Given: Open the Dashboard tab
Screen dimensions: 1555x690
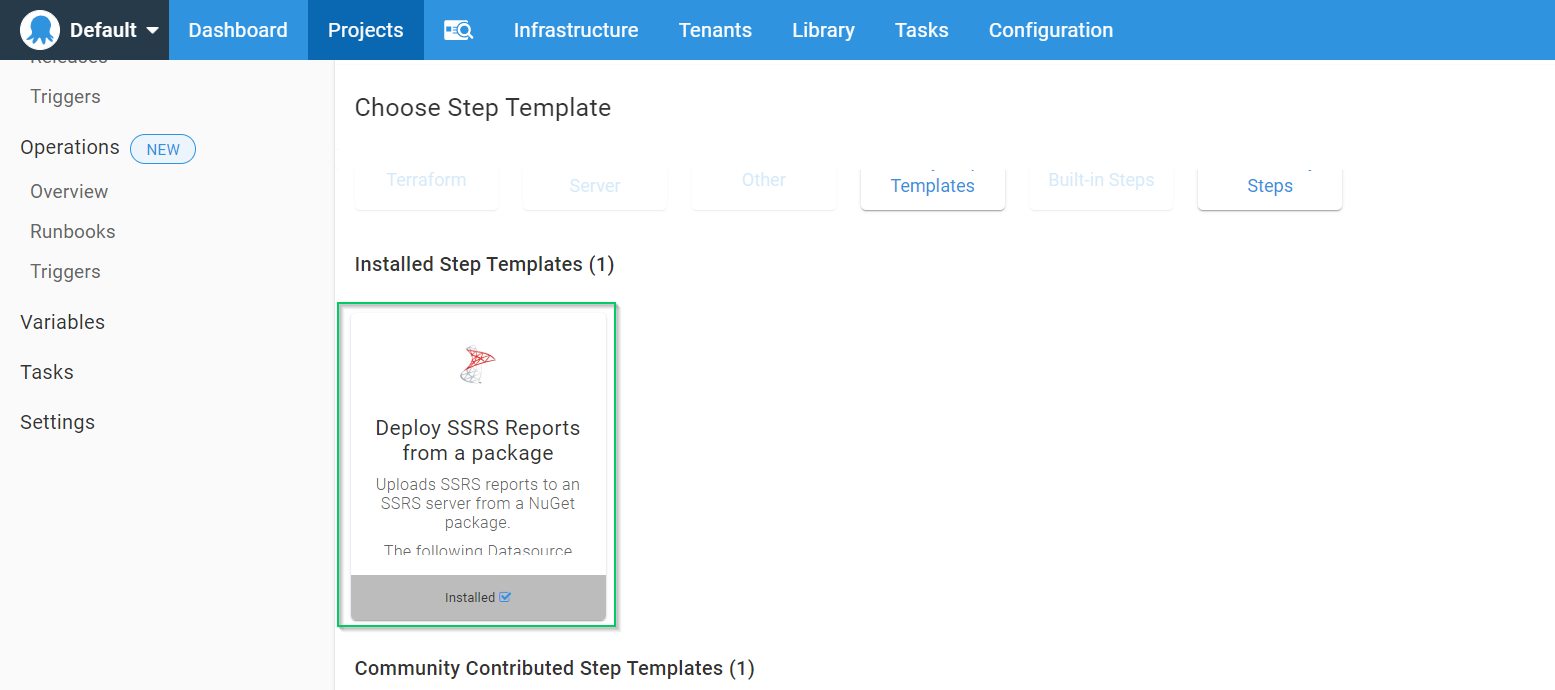Looking at the screenshot, I should pyautogui.click(x=238, y=30).
